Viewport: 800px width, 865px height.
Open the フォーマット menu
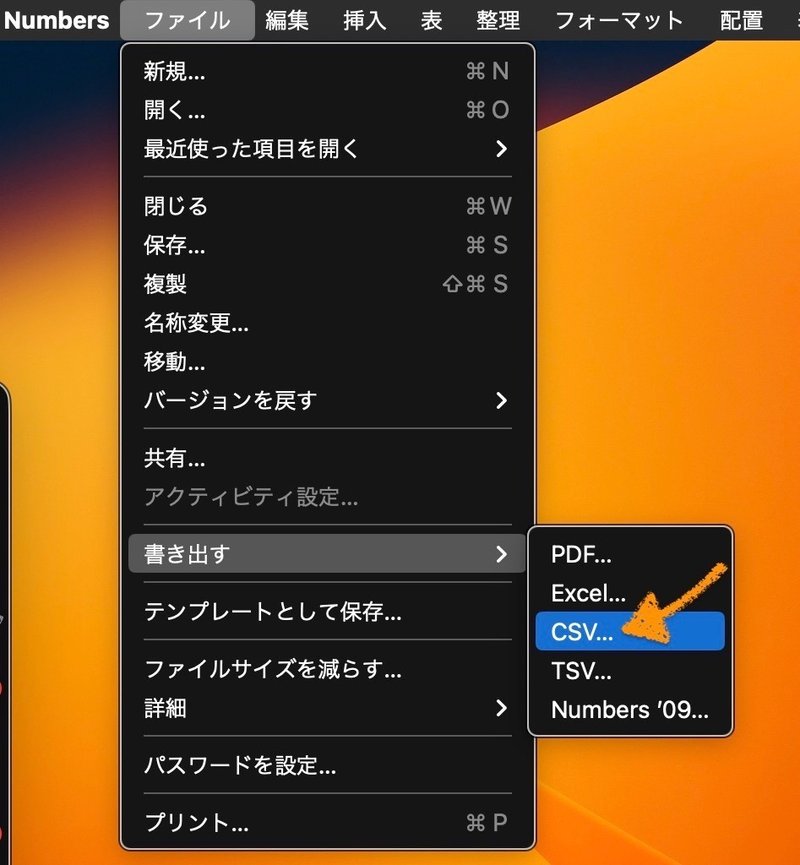coord(619,20)
